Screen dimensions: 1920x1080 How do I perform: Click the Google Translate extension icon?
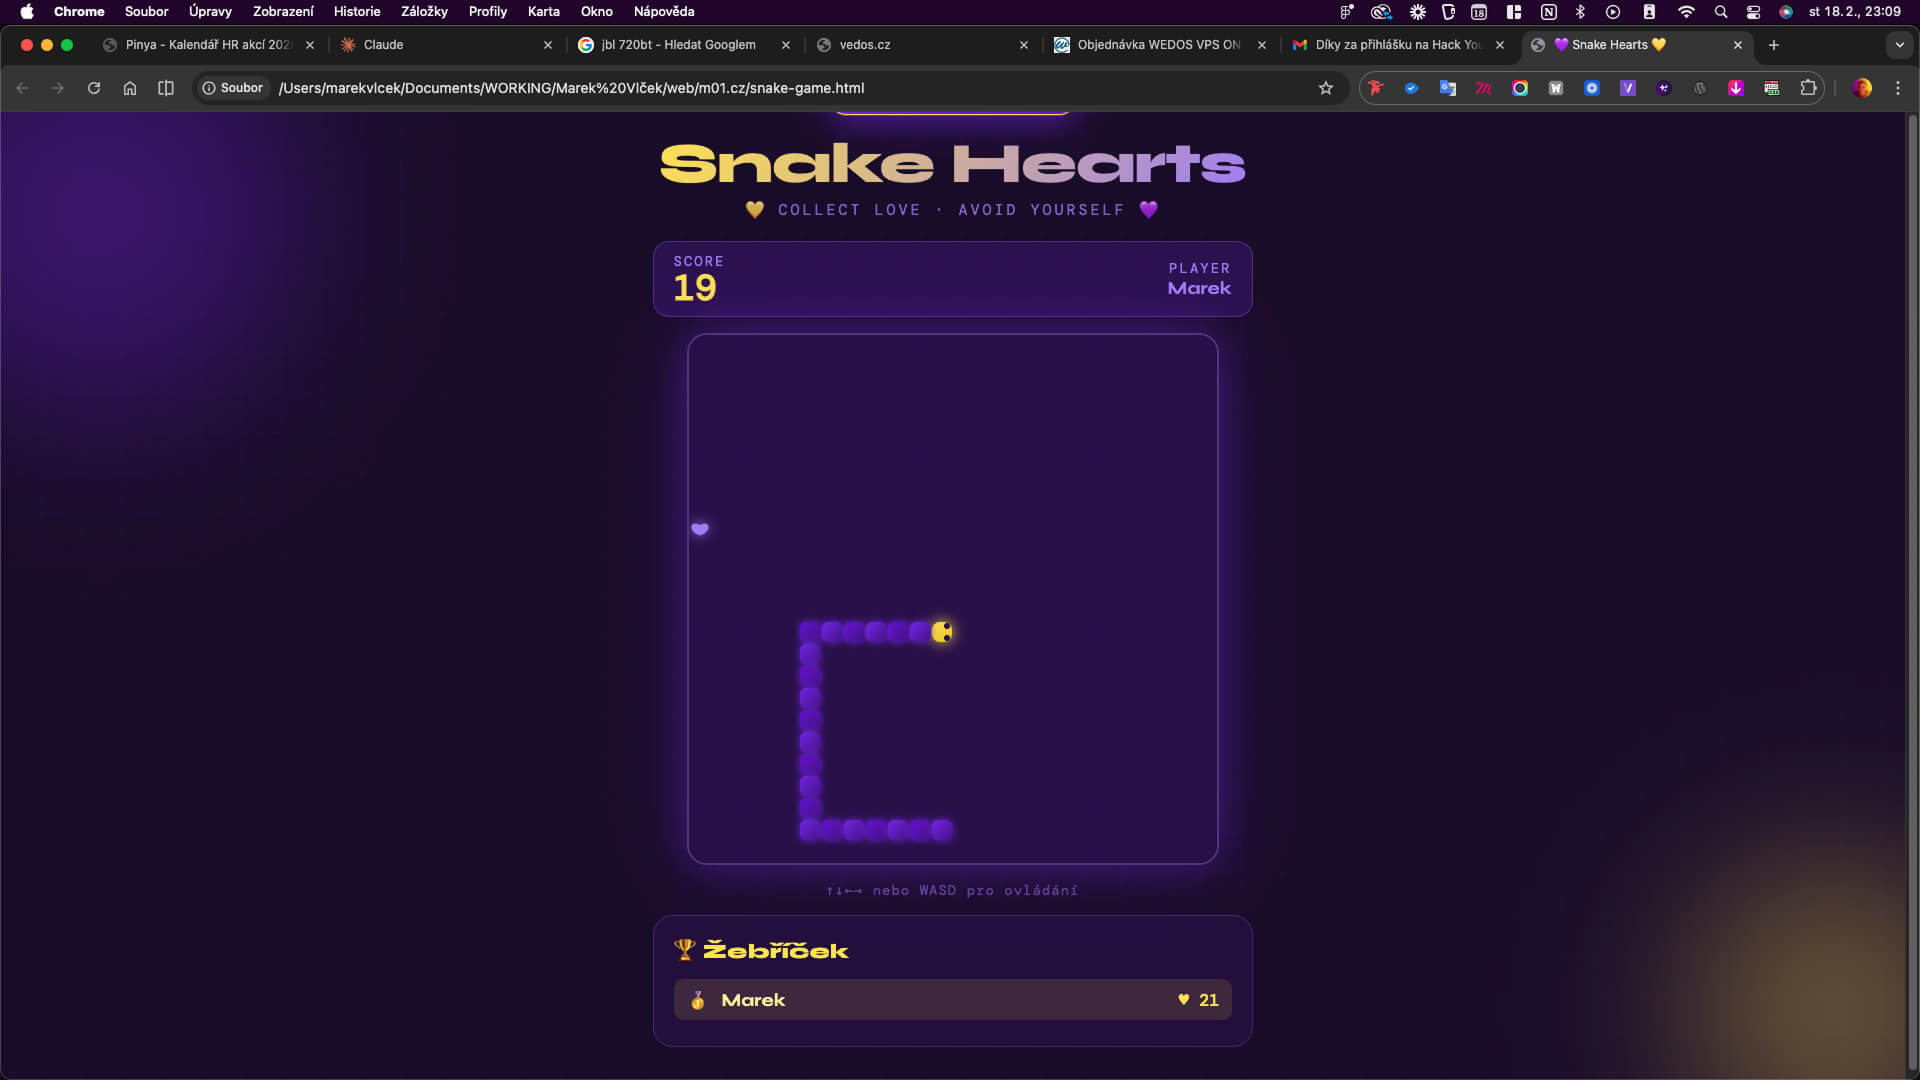[x=1447, y=88]
